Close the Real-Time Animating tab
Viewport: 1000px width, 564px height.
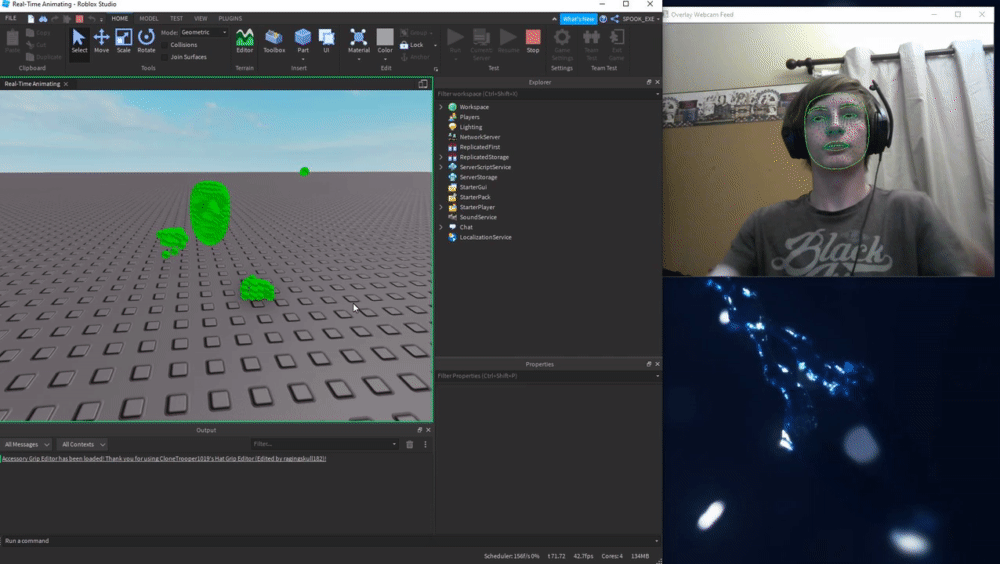tap(66, 84)
